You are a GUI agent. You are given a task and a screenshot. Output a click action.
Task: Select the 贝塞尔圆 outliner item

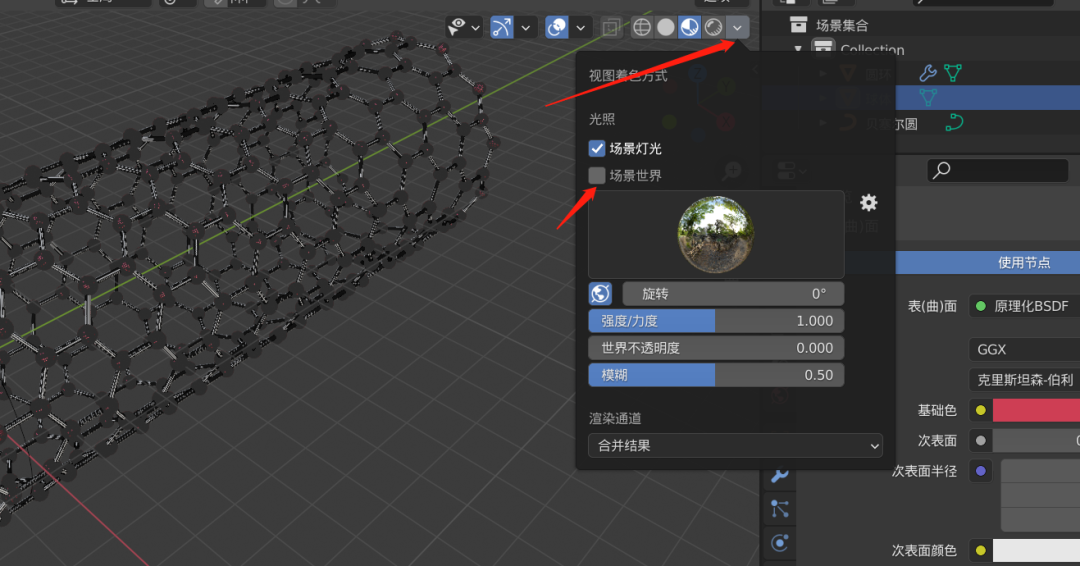point(892,124)
